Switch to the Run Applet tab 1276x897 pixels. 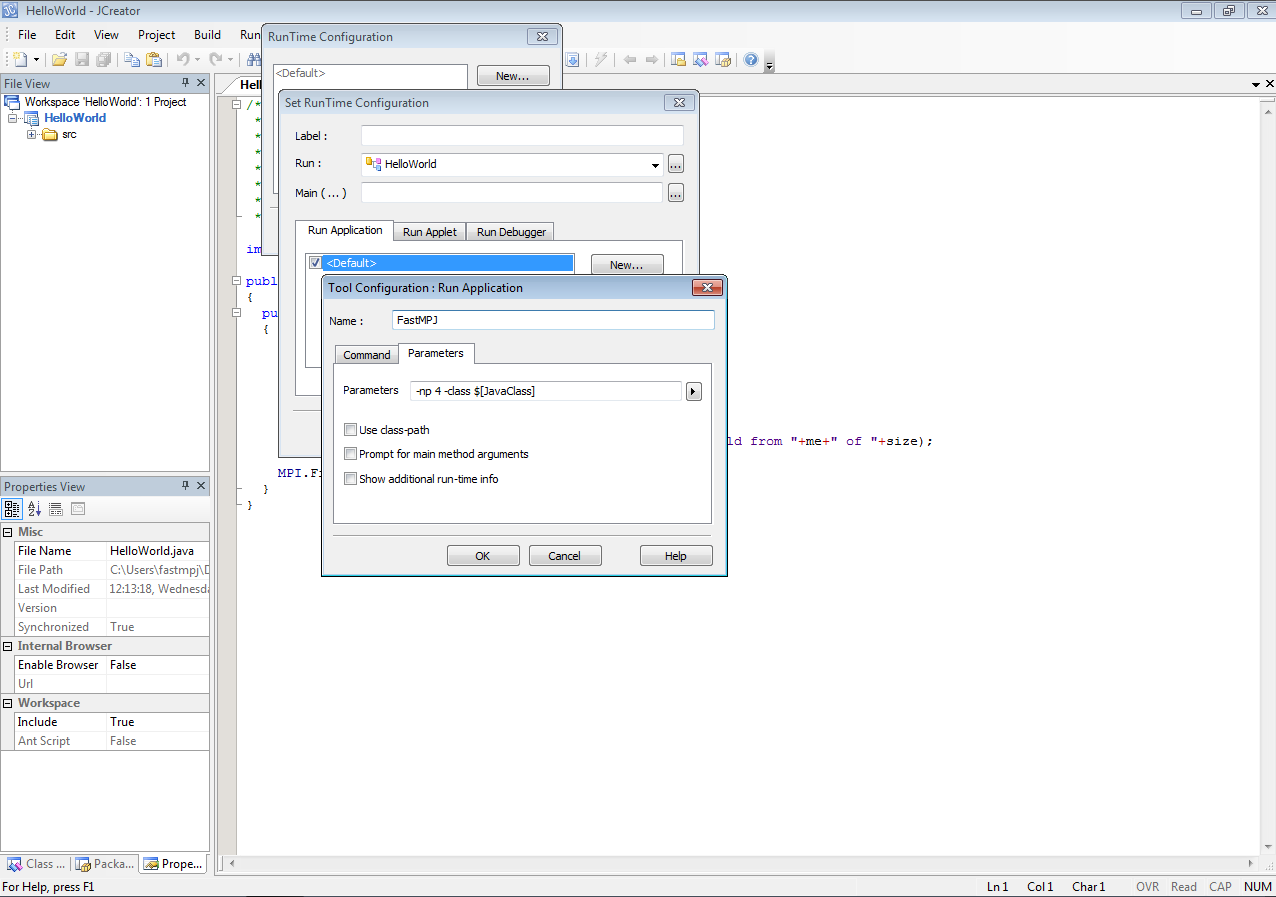430,232
